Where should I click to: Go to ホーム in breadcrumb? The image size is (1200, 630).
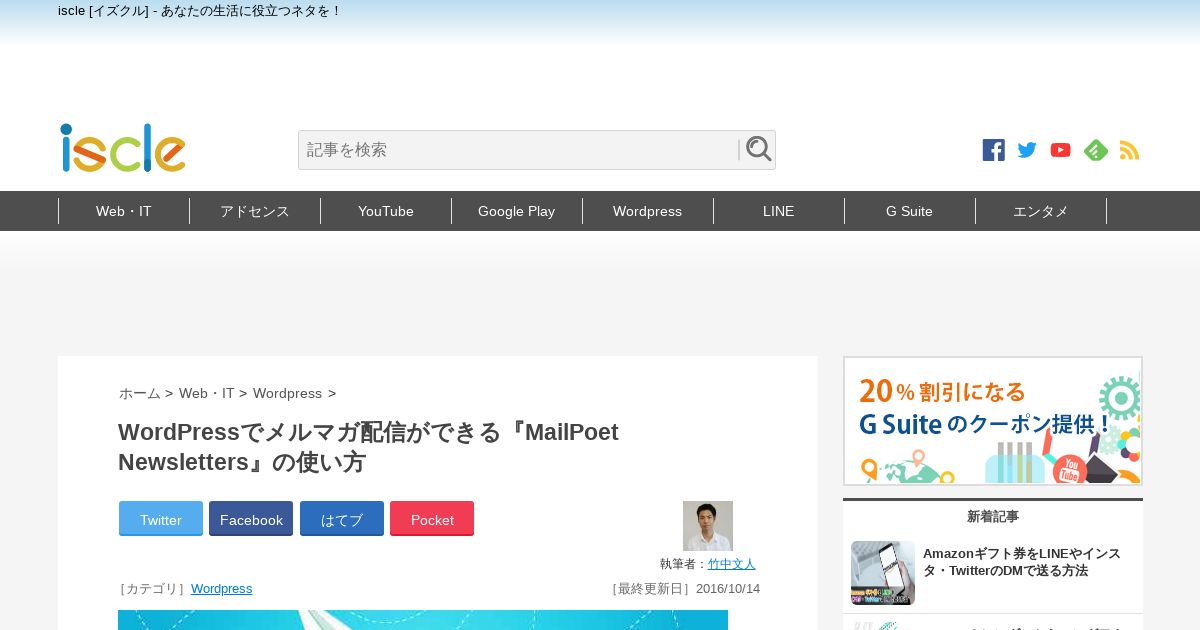(140, 393)
